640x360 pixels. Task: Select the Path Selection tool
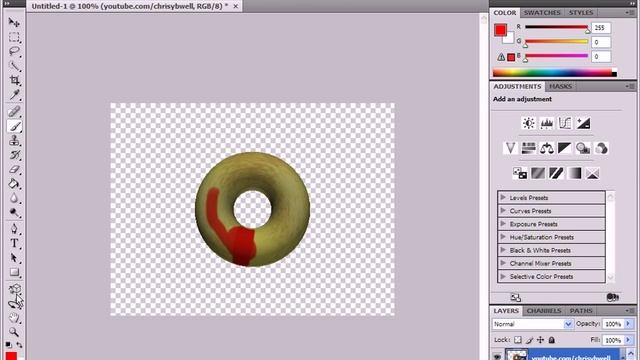click(x=14, y=258)
